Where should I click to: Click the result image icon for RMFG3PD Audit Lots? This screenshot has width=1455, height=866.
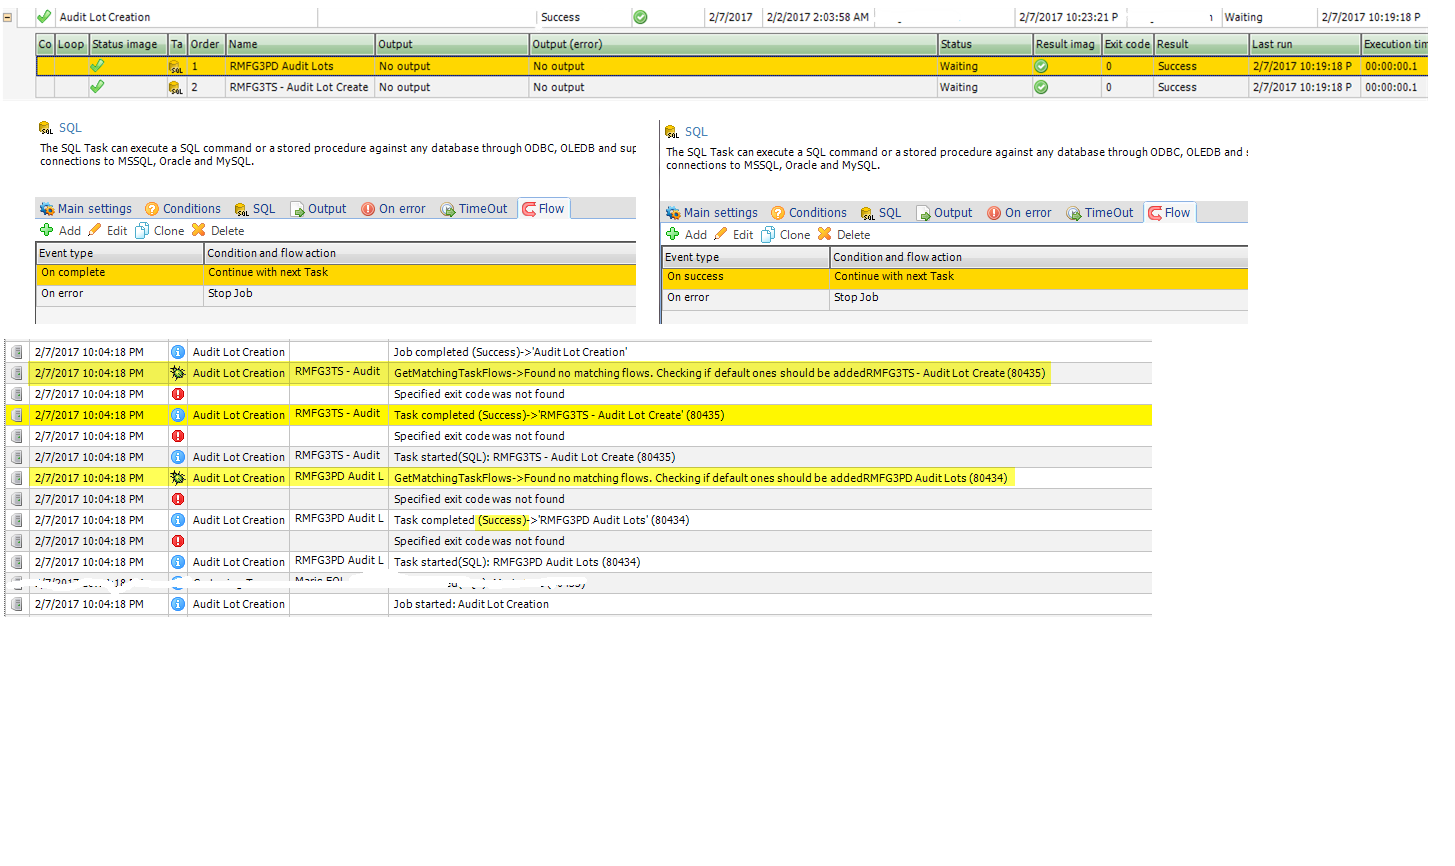point(1041,66)
